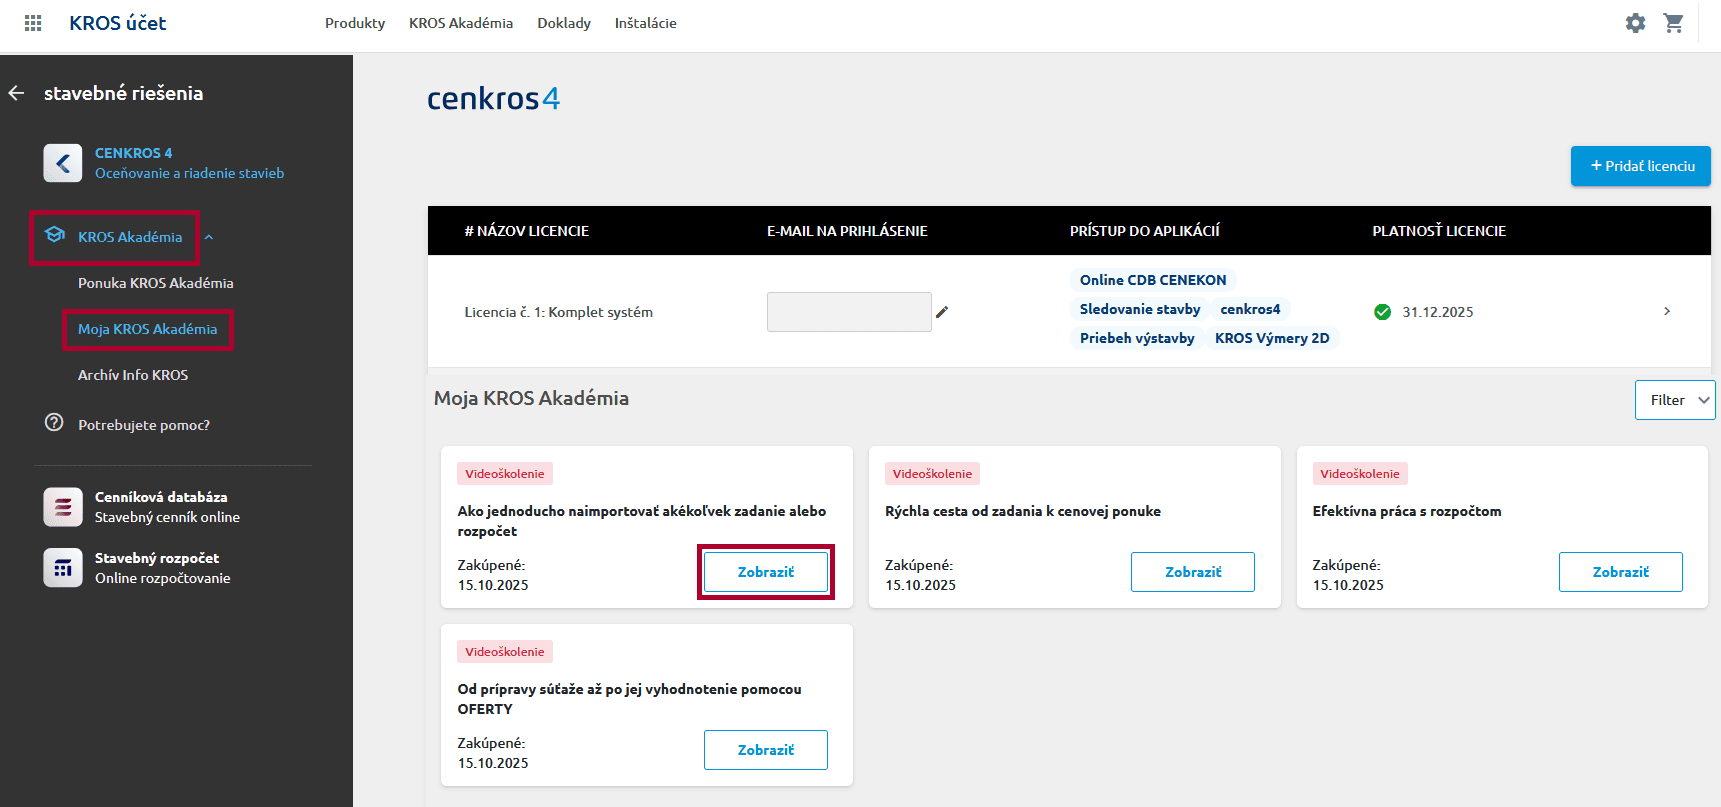
Task: Click the back arrow beside stavebné riešenia
Action: point(17,93)
